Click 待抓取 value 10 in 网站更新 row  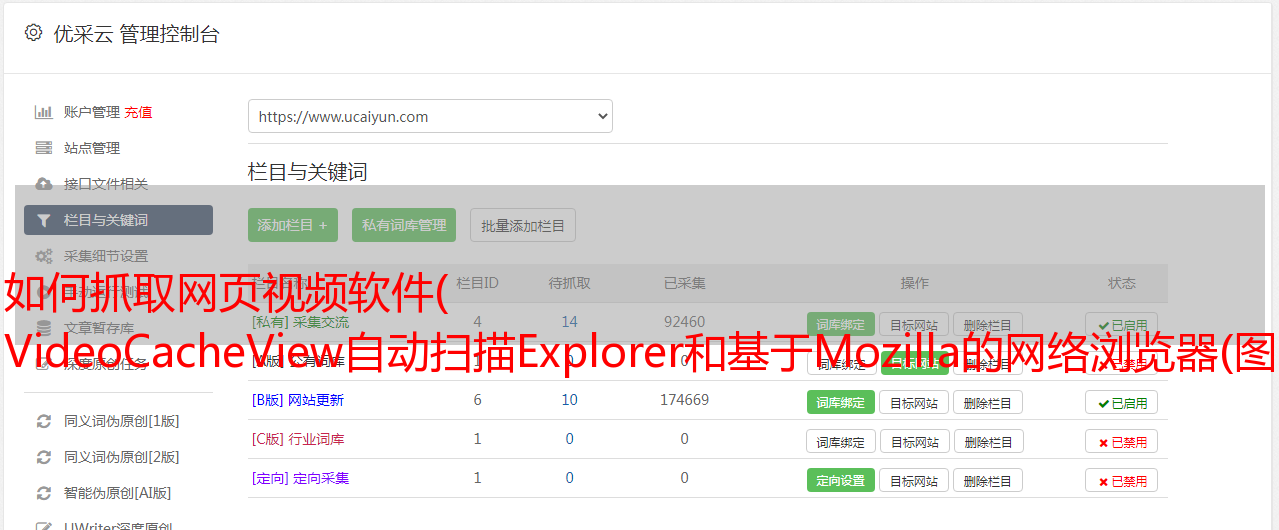tap(570, 400)
